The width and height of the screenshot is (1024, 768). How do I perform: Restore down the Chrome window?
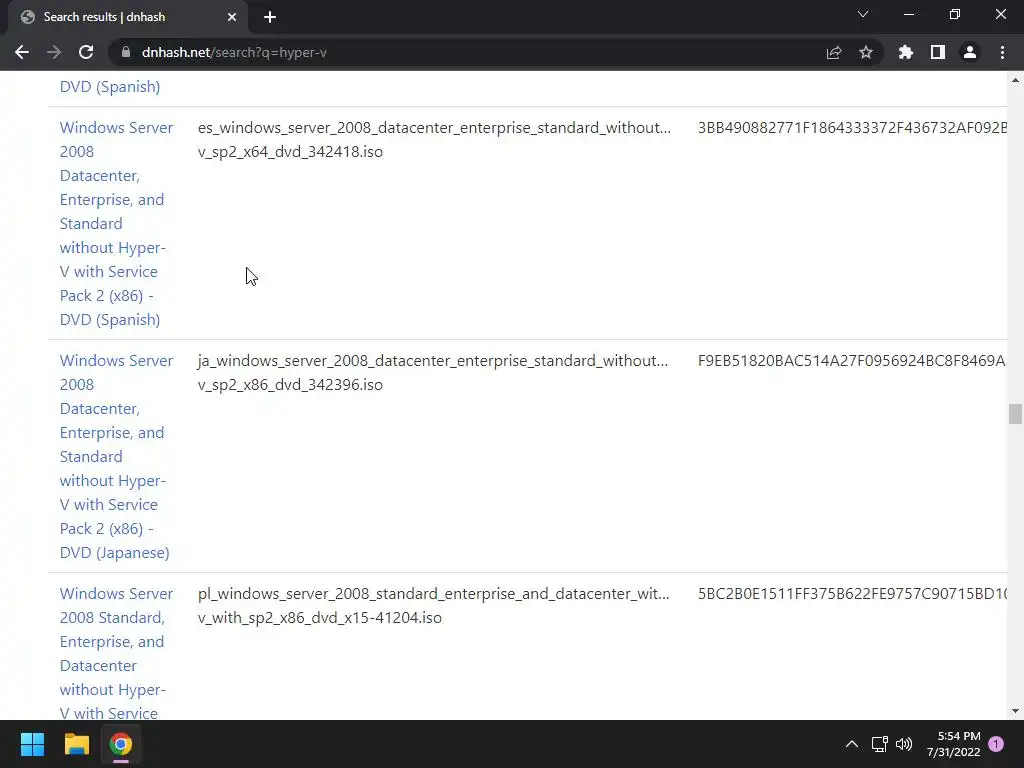click(955, 14)
